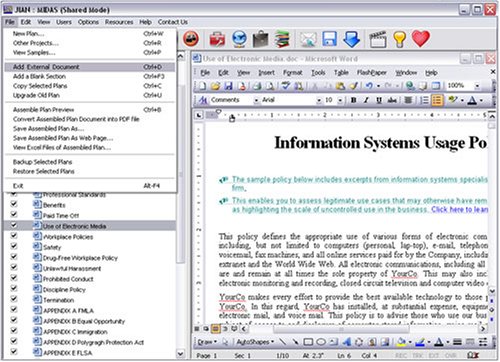Open the Resources menu in MIDAS

click(x=119, y=22)
